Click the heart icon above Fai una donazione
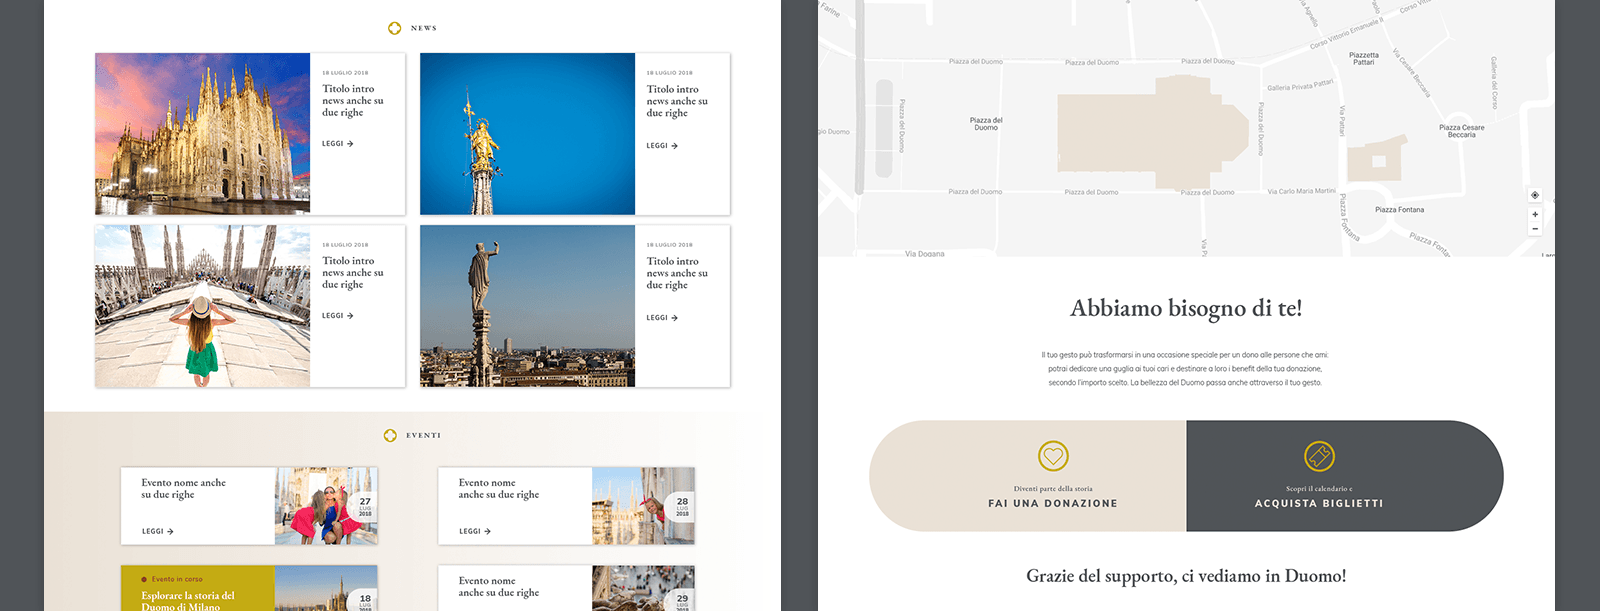 [x=1053, y=456]
